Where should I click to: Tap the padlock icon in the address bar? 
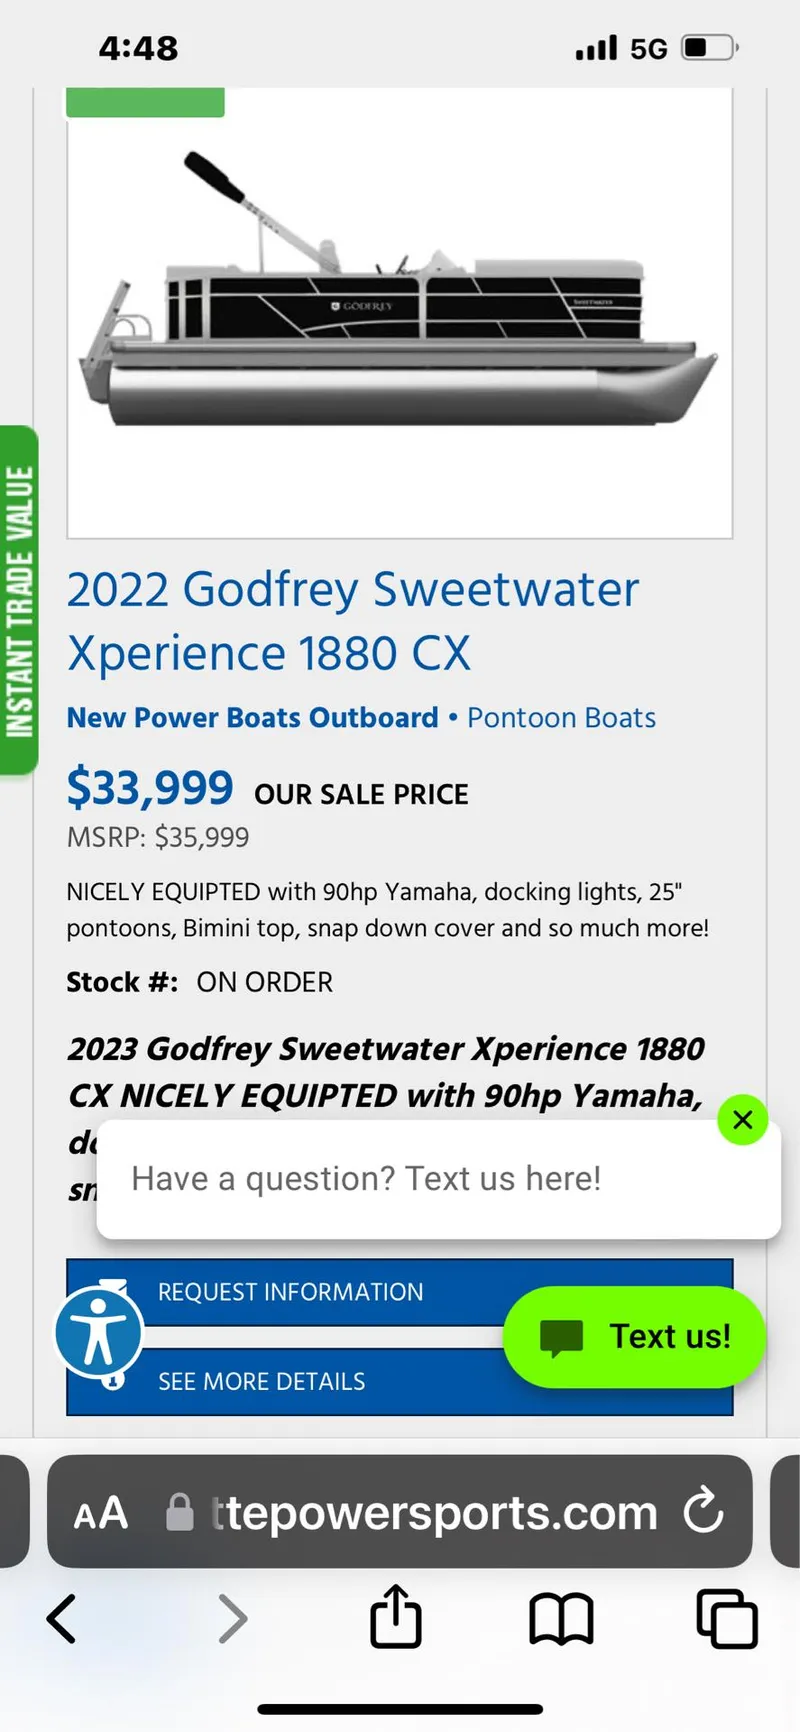180,1512
